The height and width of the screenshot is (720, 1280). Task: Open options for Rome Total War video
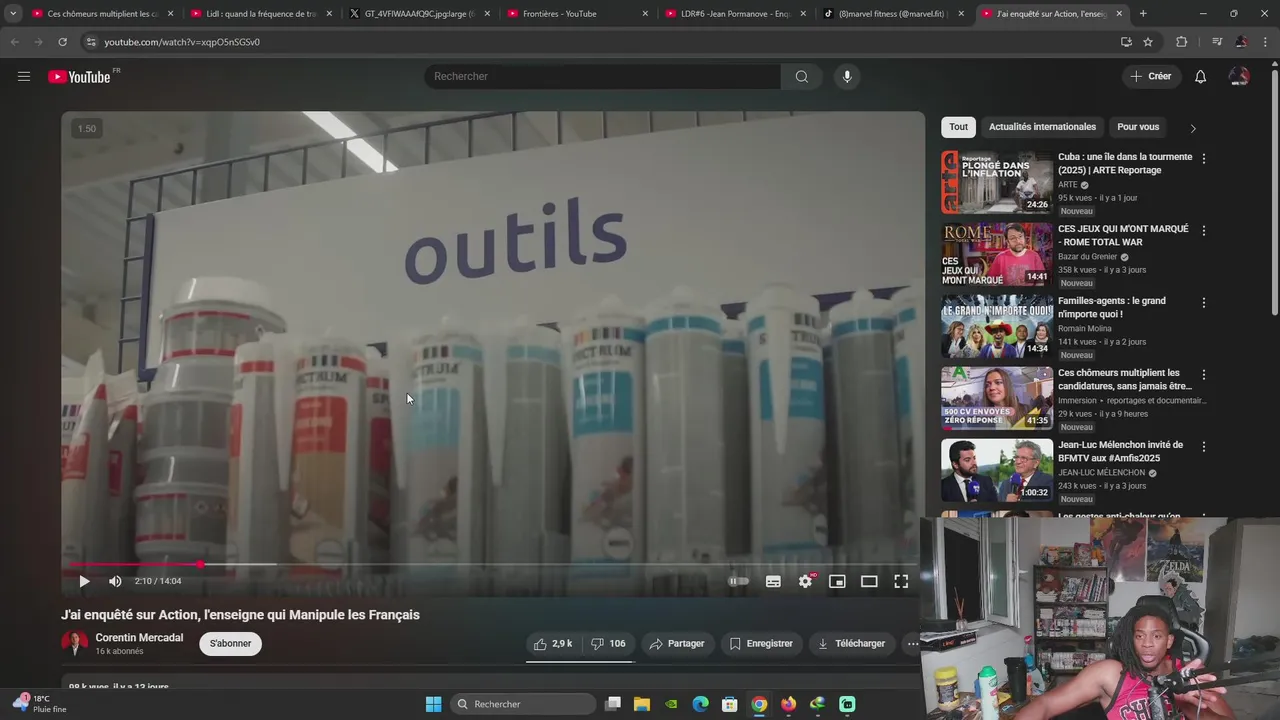[x=1203, y=231]
